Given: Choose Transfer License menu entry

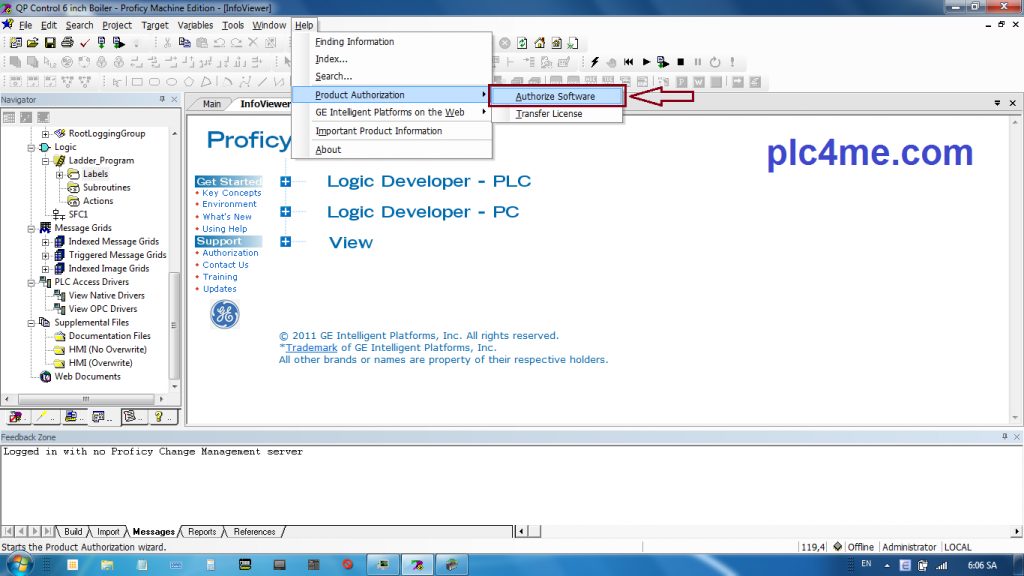Looking at the screenshot, I should click(x=549, y=114).
